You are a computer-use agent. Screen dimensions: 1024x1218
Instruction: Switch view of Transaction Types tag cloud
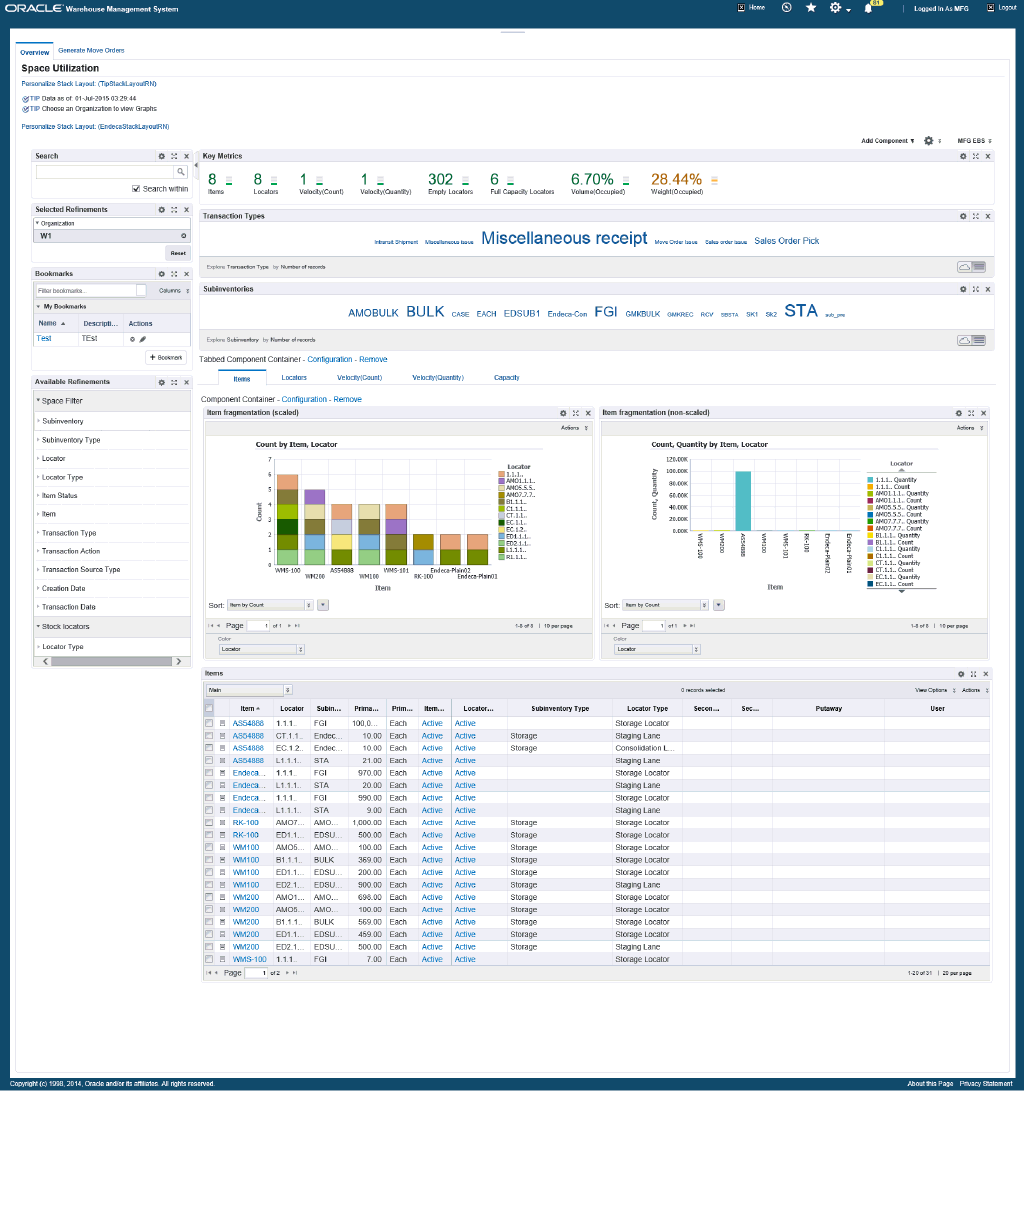(x=971, y=267)
